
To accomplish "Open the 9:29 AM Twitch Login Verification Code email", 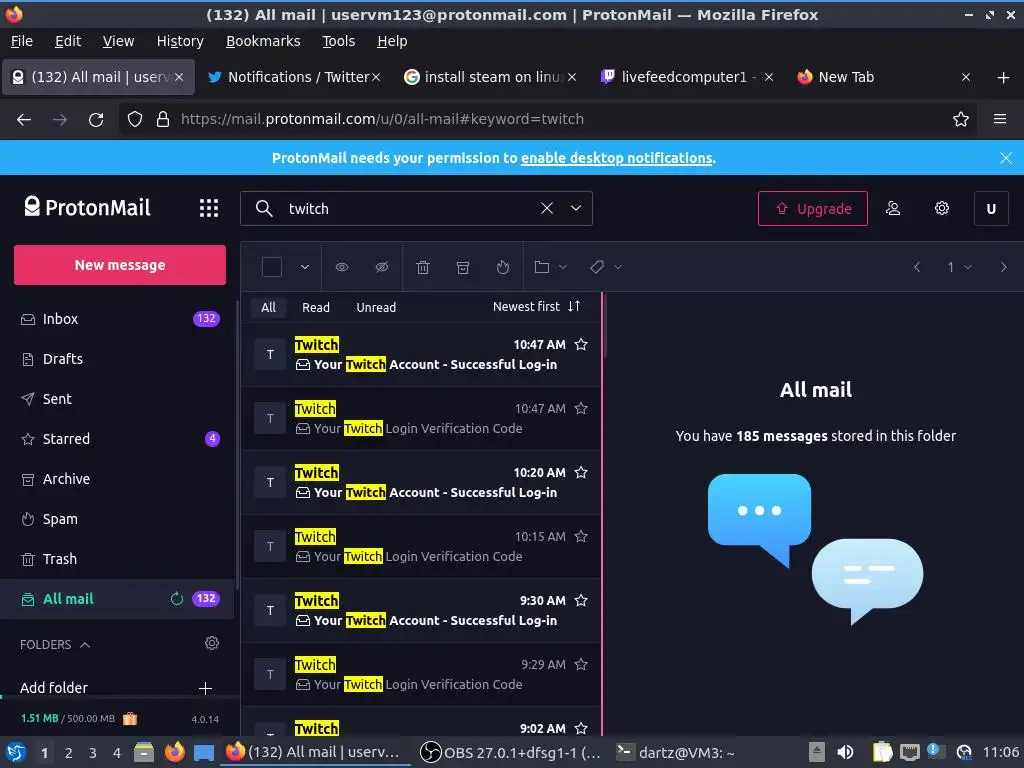I will tap(421, 675).
